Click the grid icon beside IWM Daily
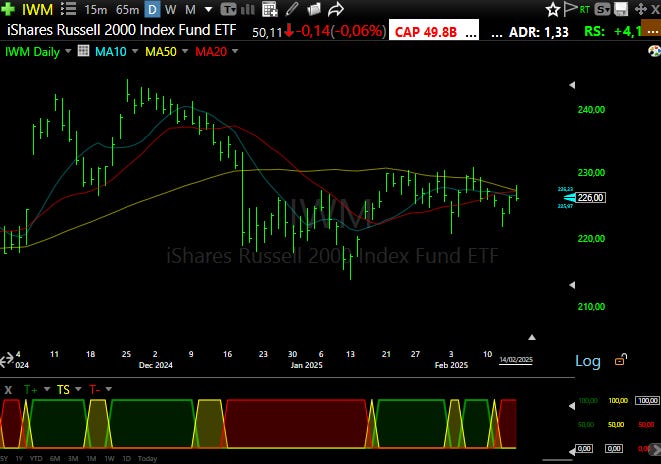This screenshot has width=661, height=464. (x=83, y=51)
